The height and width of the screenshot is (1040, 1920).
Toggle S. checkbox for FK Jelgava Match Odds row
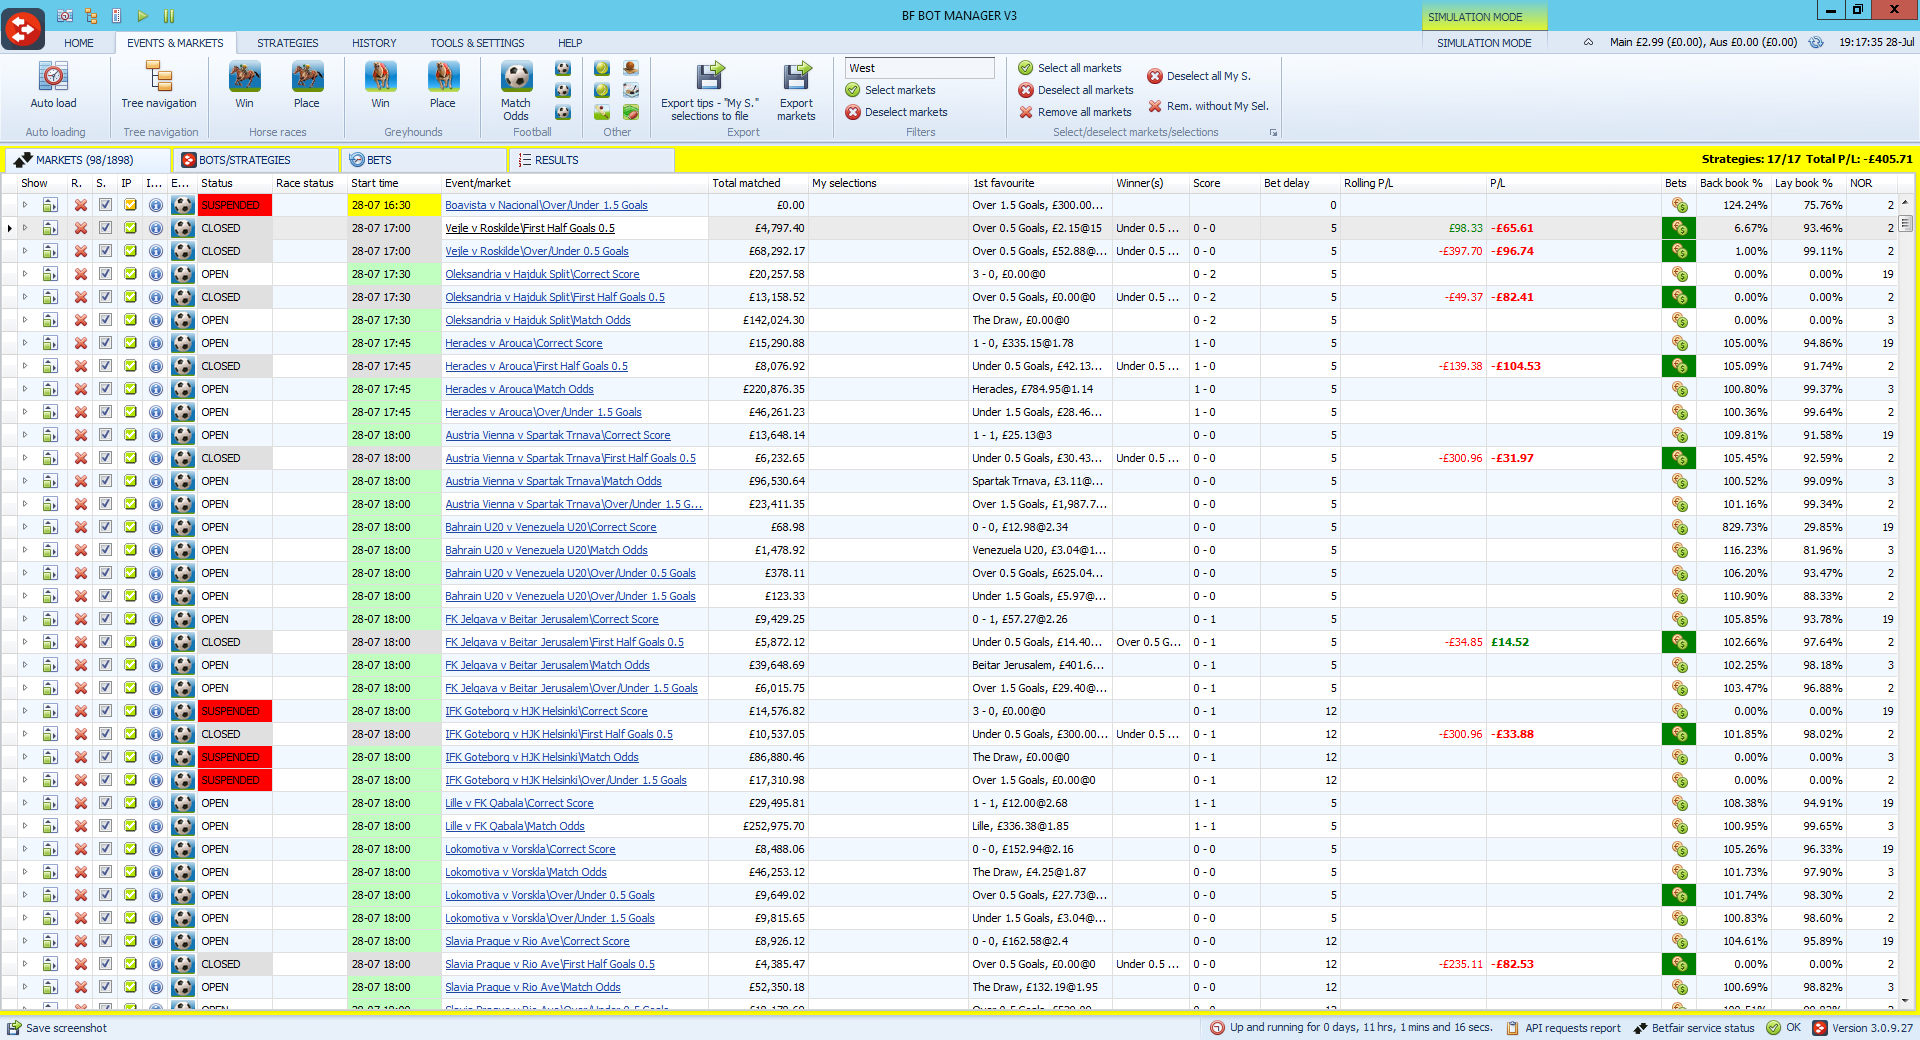click(x=105, y=665)
